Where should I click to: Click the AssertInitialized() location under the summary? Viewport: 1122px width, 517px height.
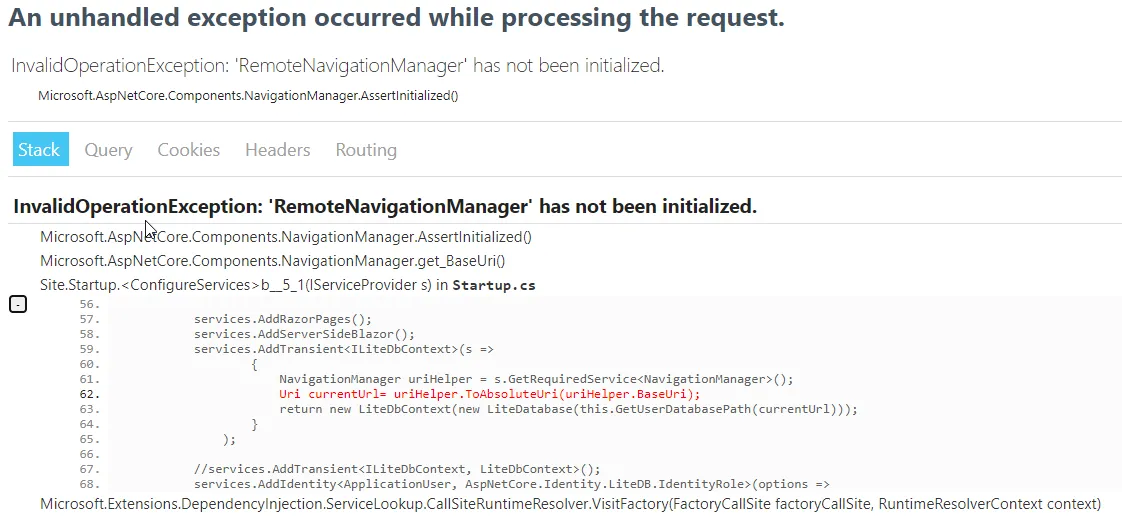point(248,96)
